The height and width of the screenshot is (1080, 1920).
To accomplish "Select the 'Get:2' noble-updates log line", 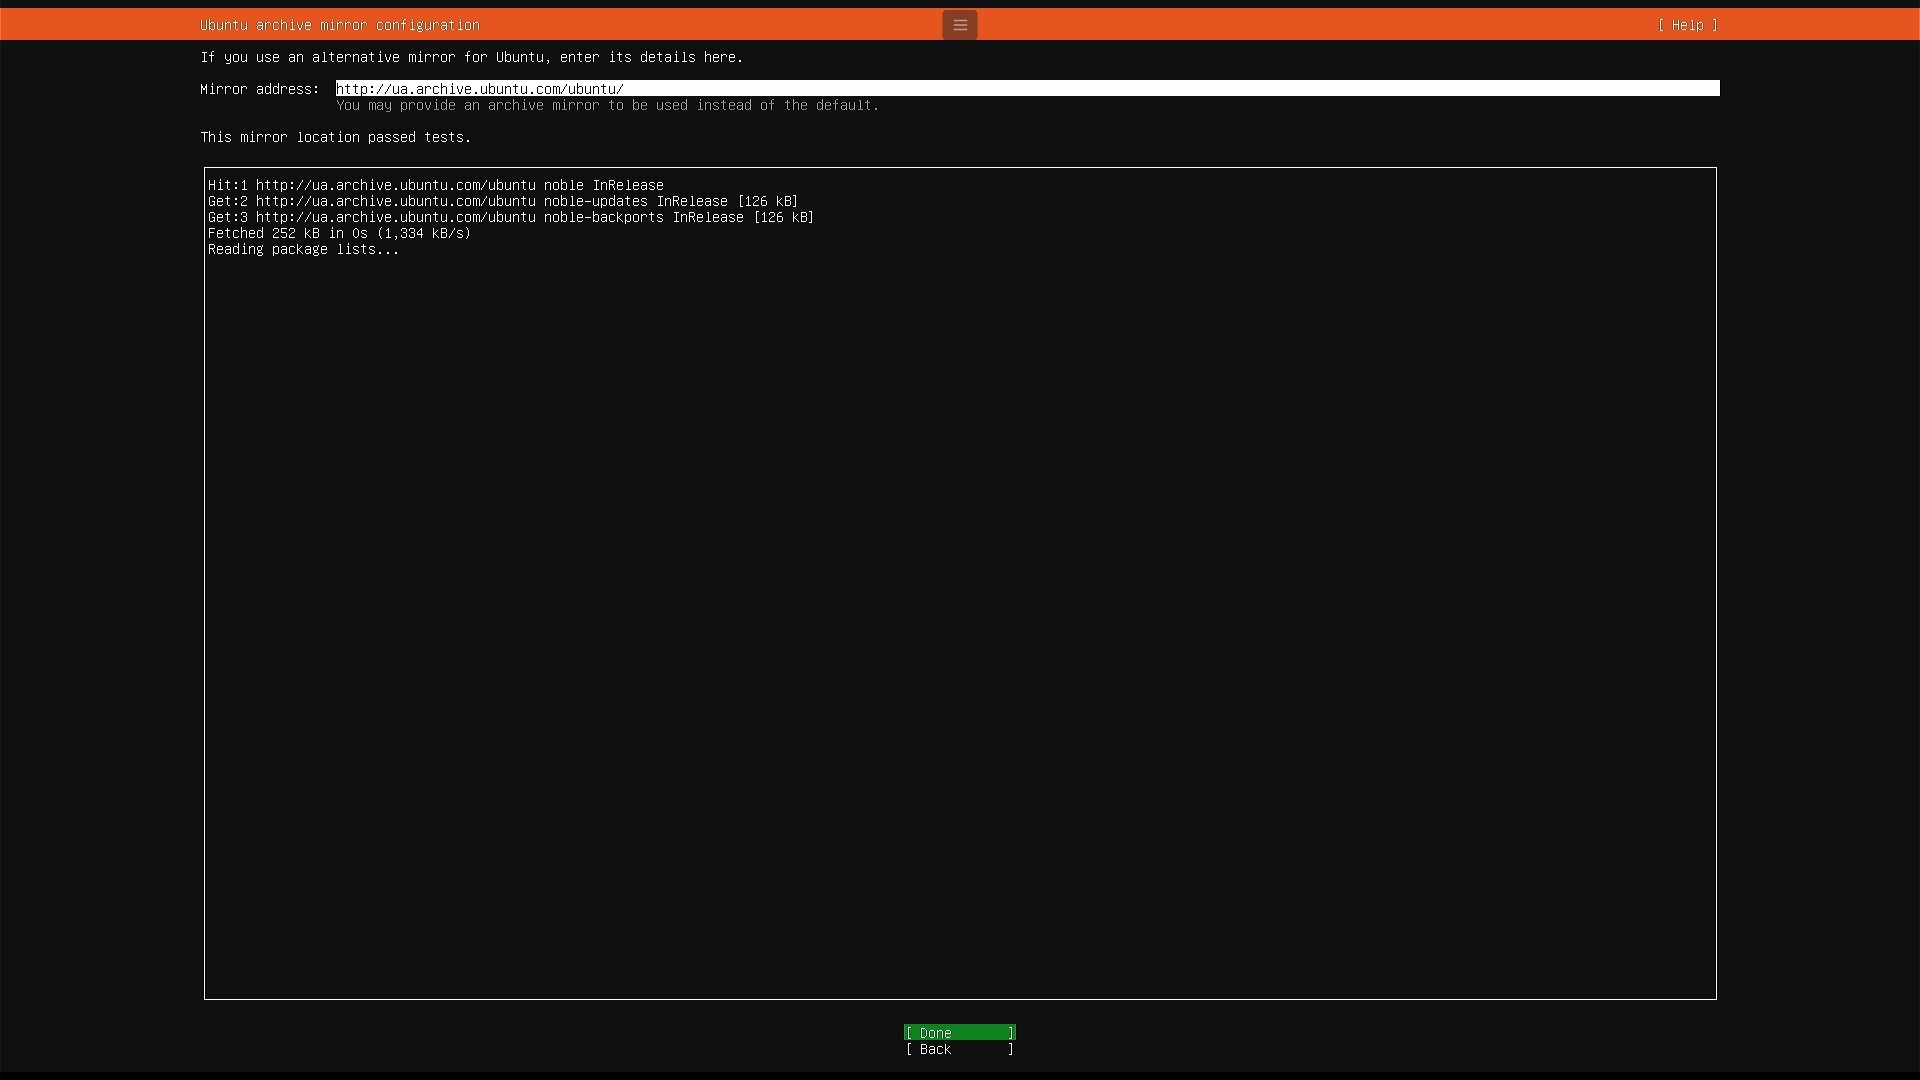I will (x=502, y=201).
